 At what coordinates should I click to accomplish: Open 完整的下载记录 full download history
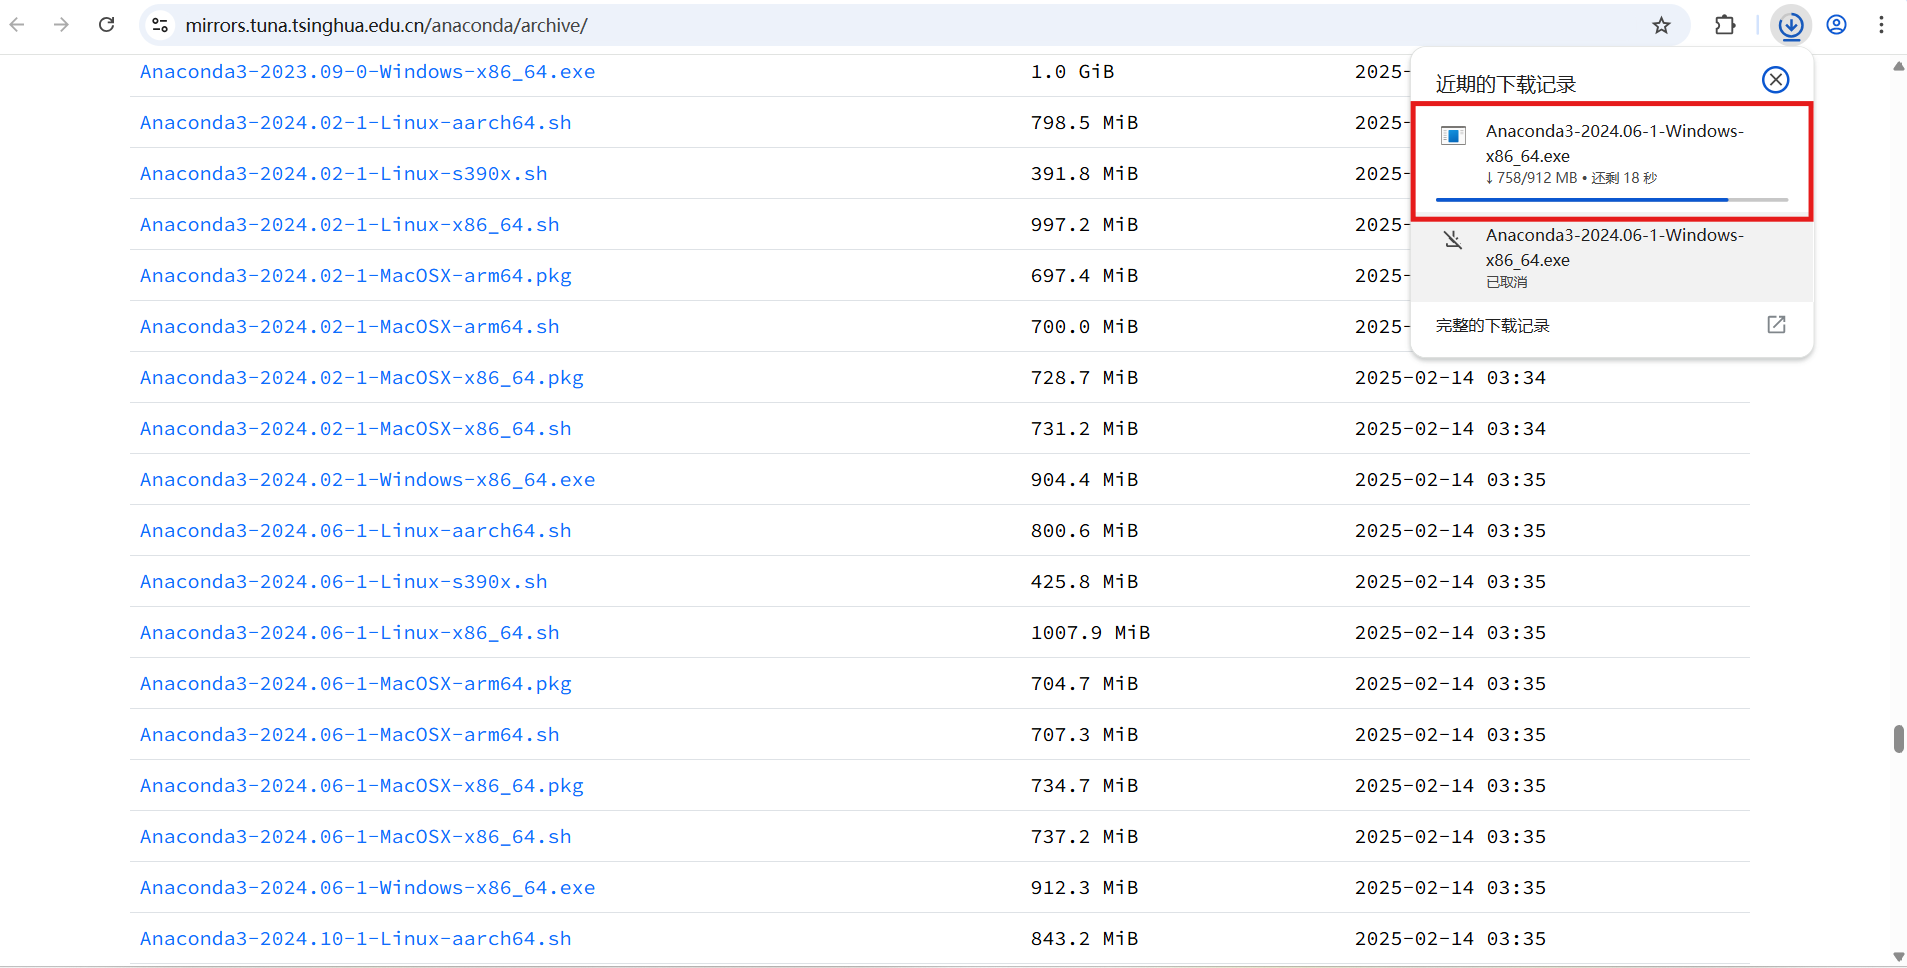tap(1492, 326)
